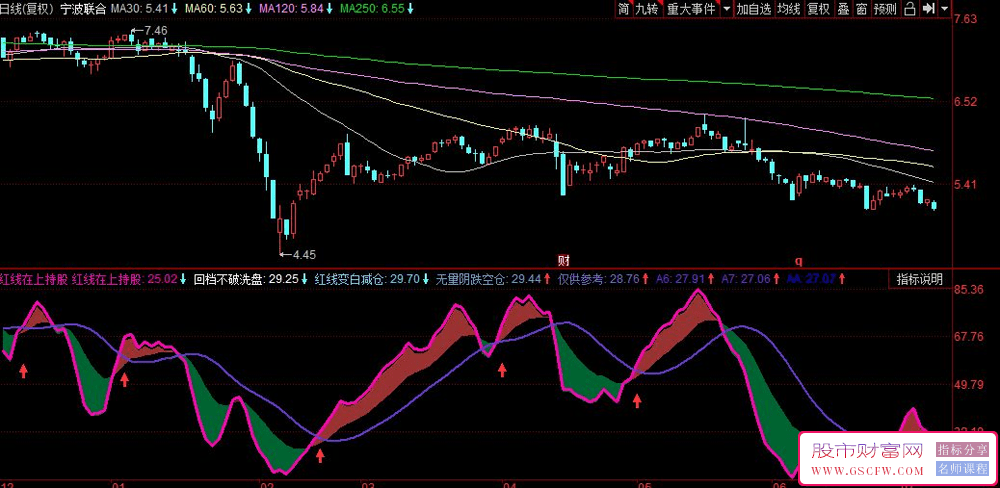Select the 日线(复权) daily chart label
The width and height of the screenshot is (1000, 488).
(x=27, y=9)
